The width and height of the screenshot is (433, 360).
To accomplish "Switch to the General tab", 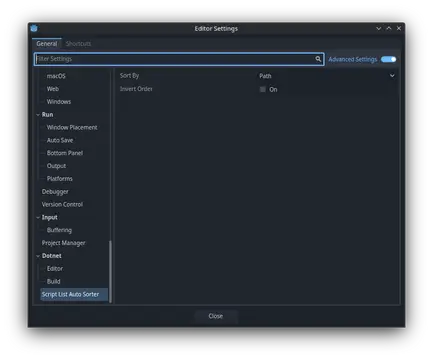I will click(47, 44).
